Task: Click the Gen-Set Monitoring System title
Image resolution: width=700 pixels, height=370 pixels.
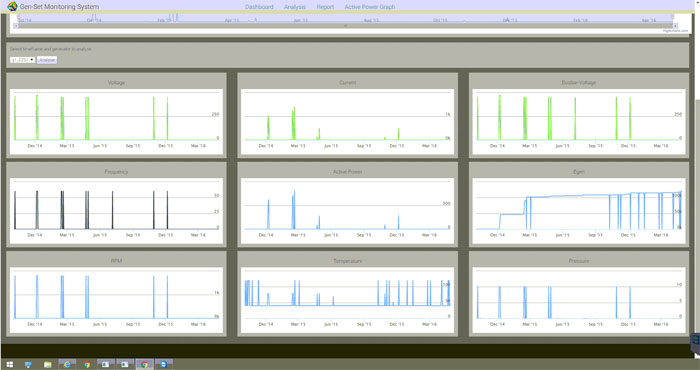Action: point(59,7)
